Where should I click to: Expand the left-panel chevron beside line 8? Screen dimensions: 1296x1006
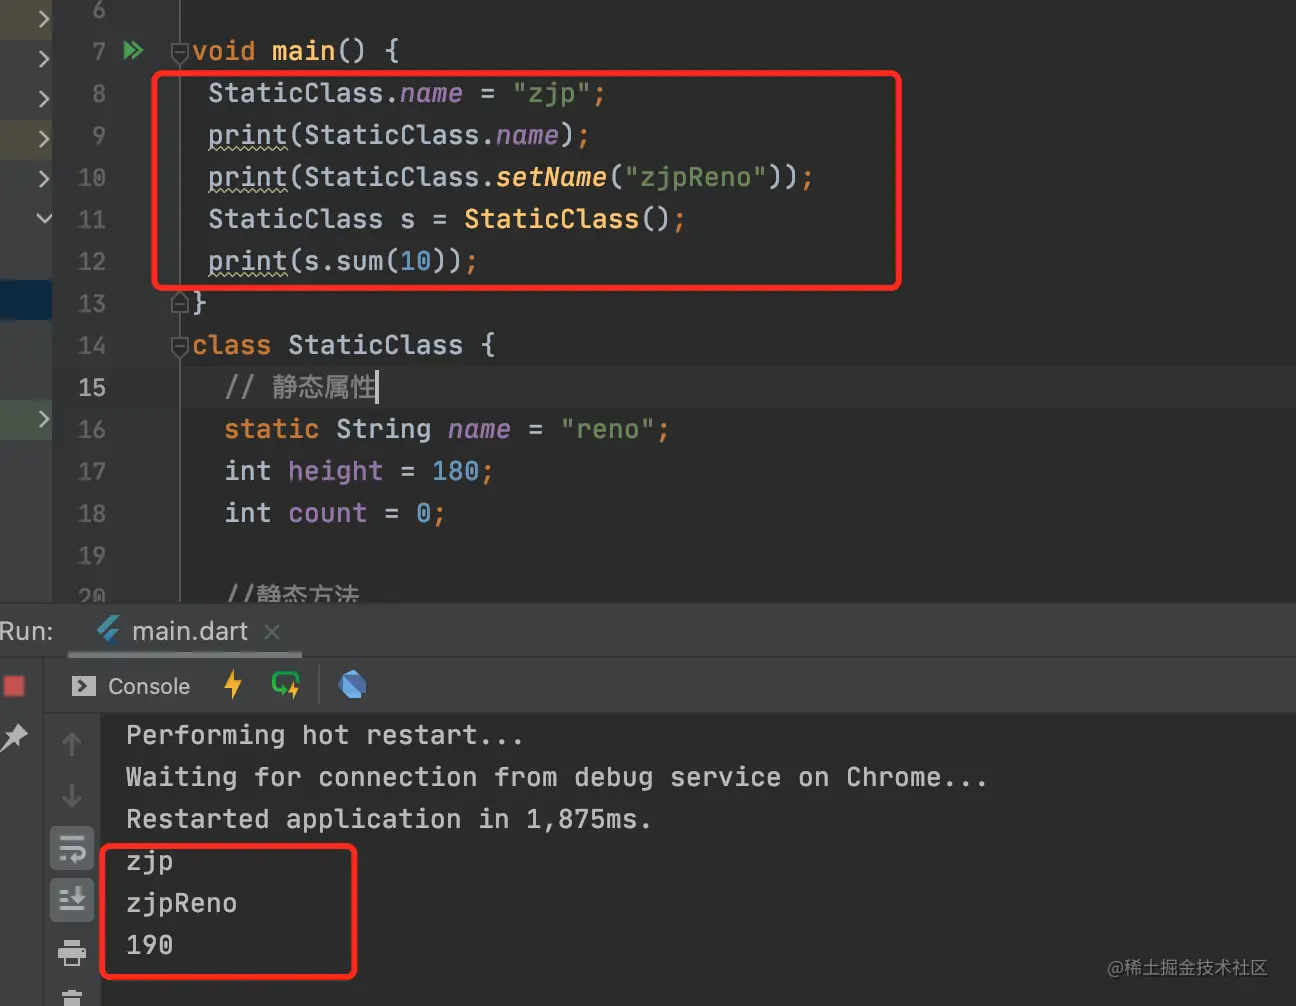pos(43,98)
